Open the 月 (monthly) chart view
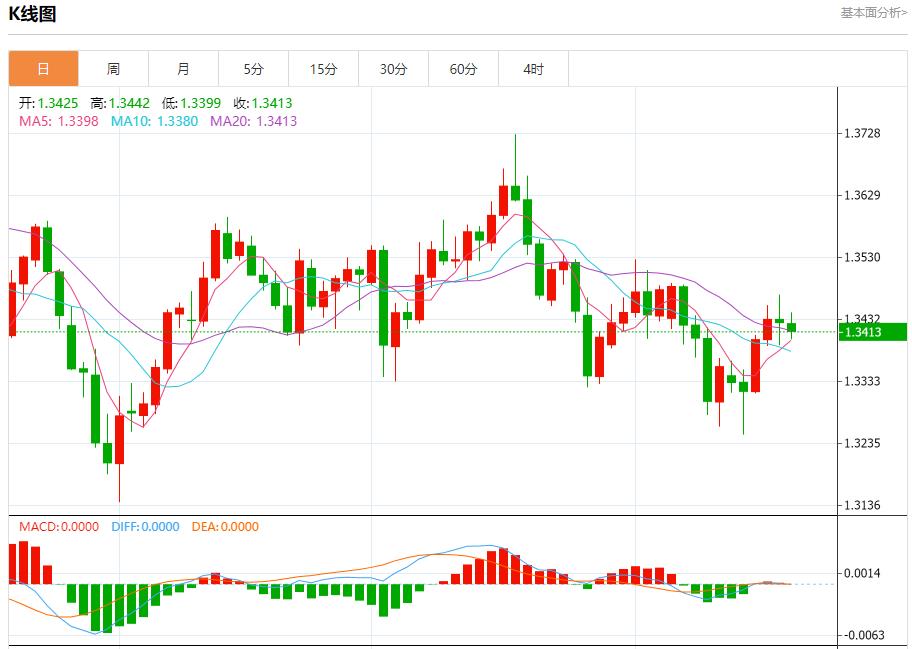The width and height of the screenshot is (912, 649). pos(182,68)
